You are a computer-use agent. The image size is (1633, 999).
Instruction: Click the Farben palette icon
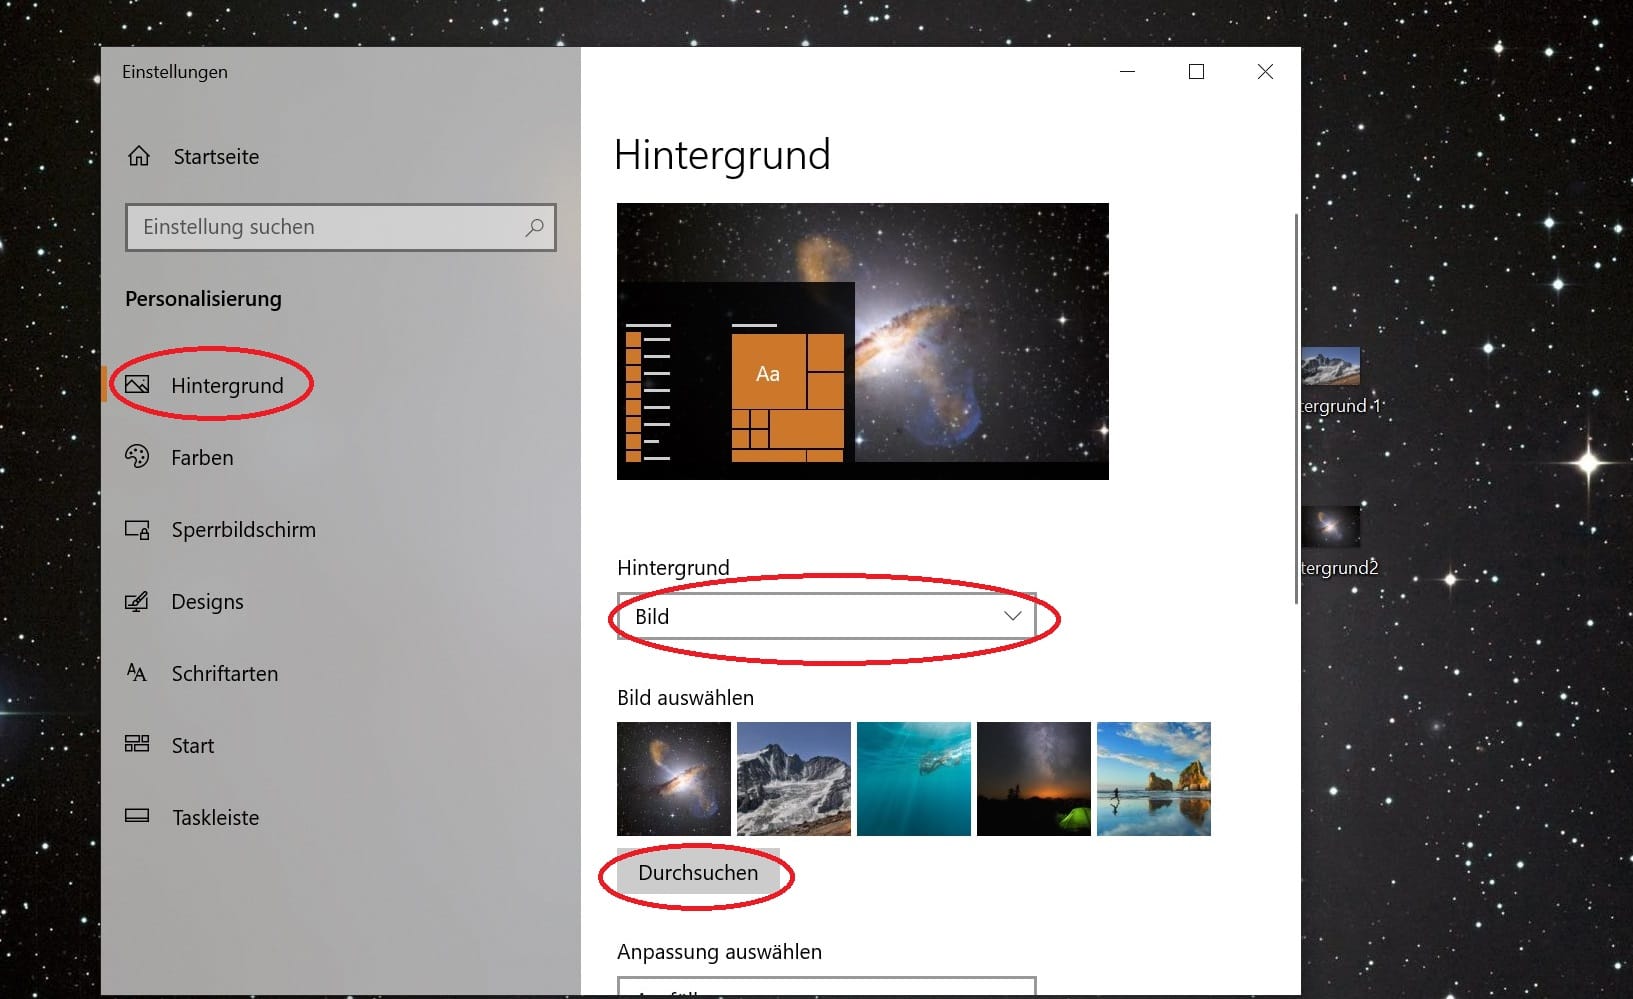137,457
